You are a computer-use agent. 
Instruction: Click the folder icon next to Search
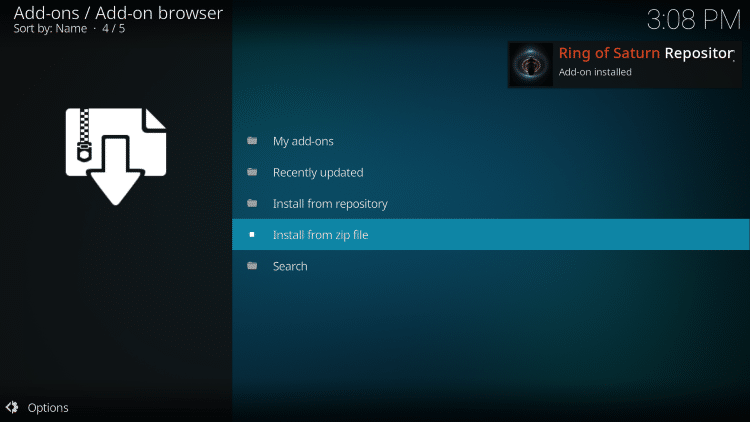[252, 266]
